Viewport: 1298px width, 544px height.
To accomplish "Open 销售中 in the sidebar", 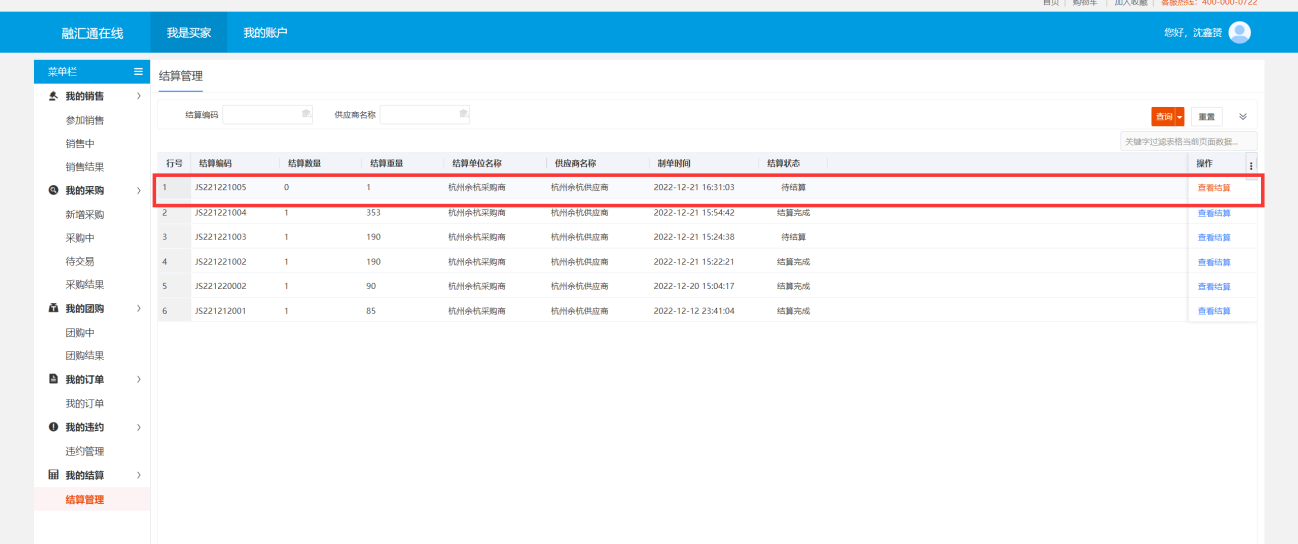I will [80, 144].
